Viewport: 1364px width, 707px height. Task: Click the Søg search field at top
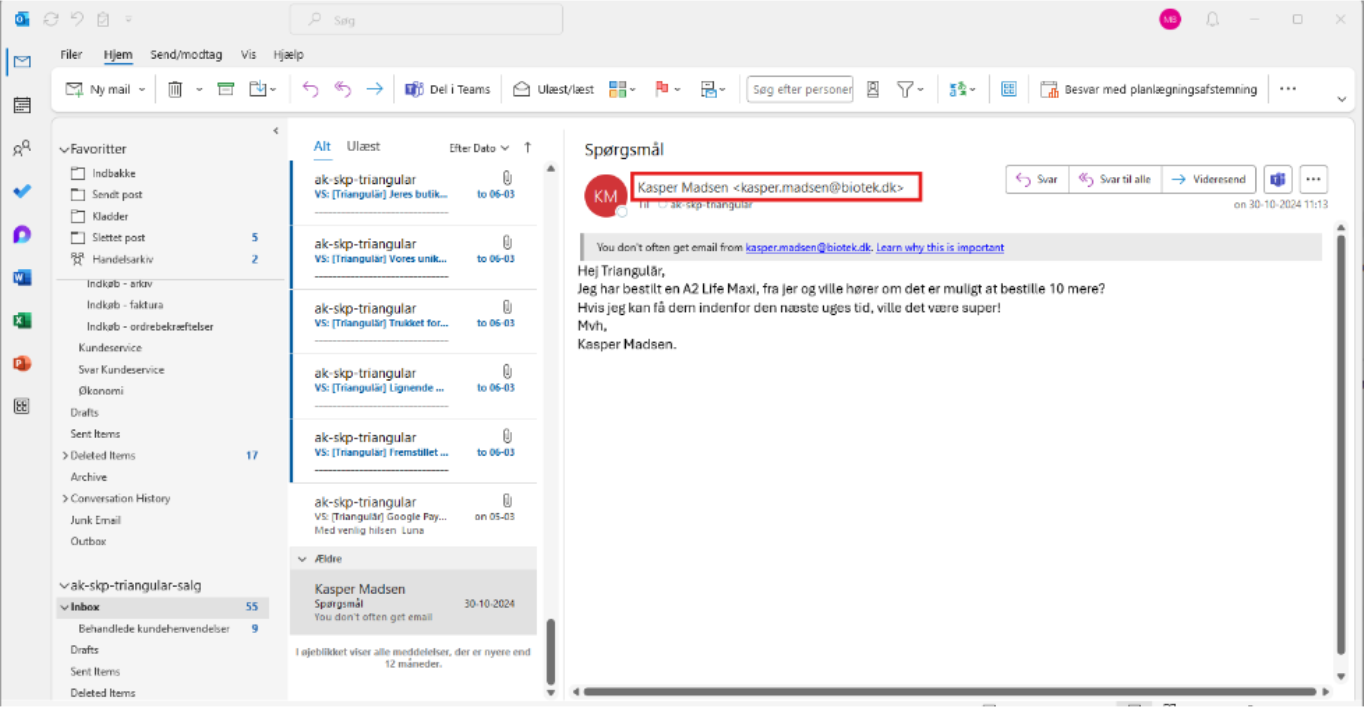pos(426,20)
